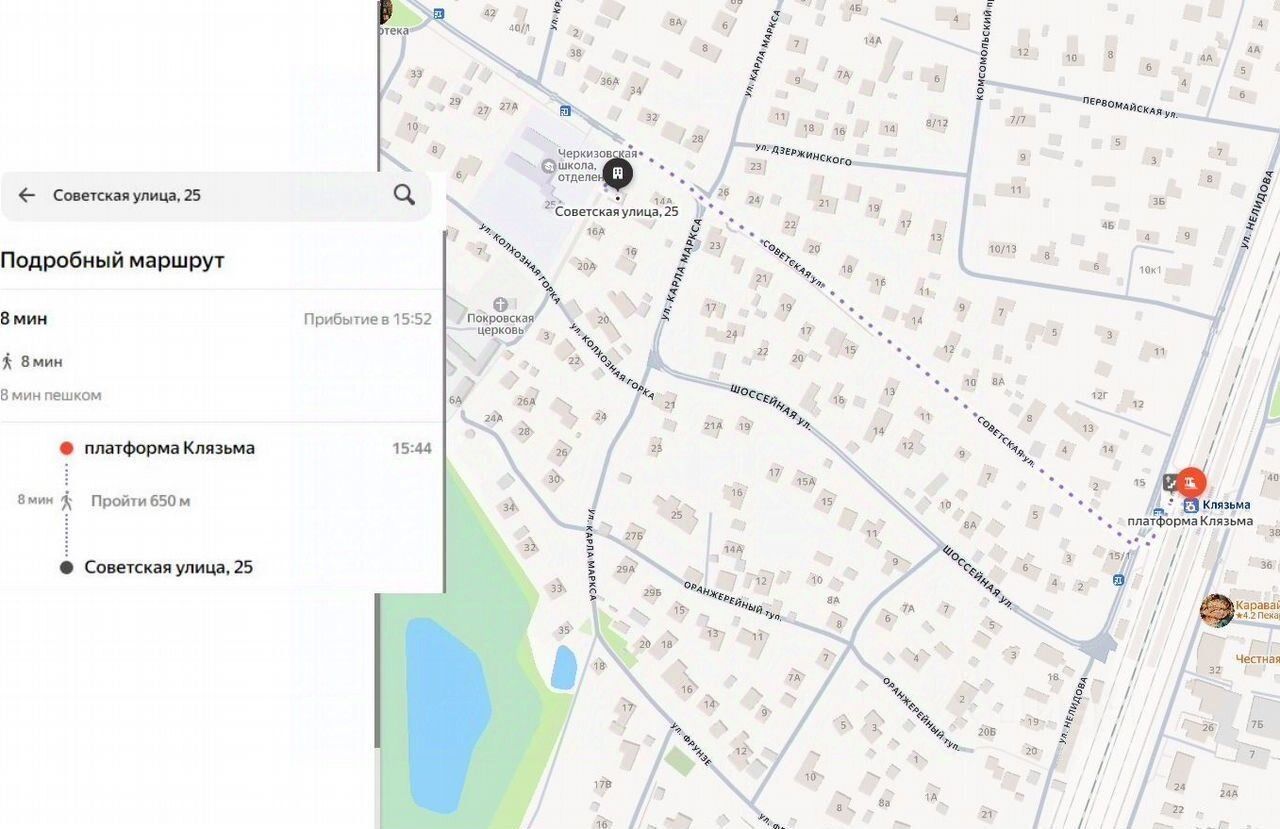Click the walking figure icon next to Пройти 650 м
1280x829 pixels.
(67, 500)
